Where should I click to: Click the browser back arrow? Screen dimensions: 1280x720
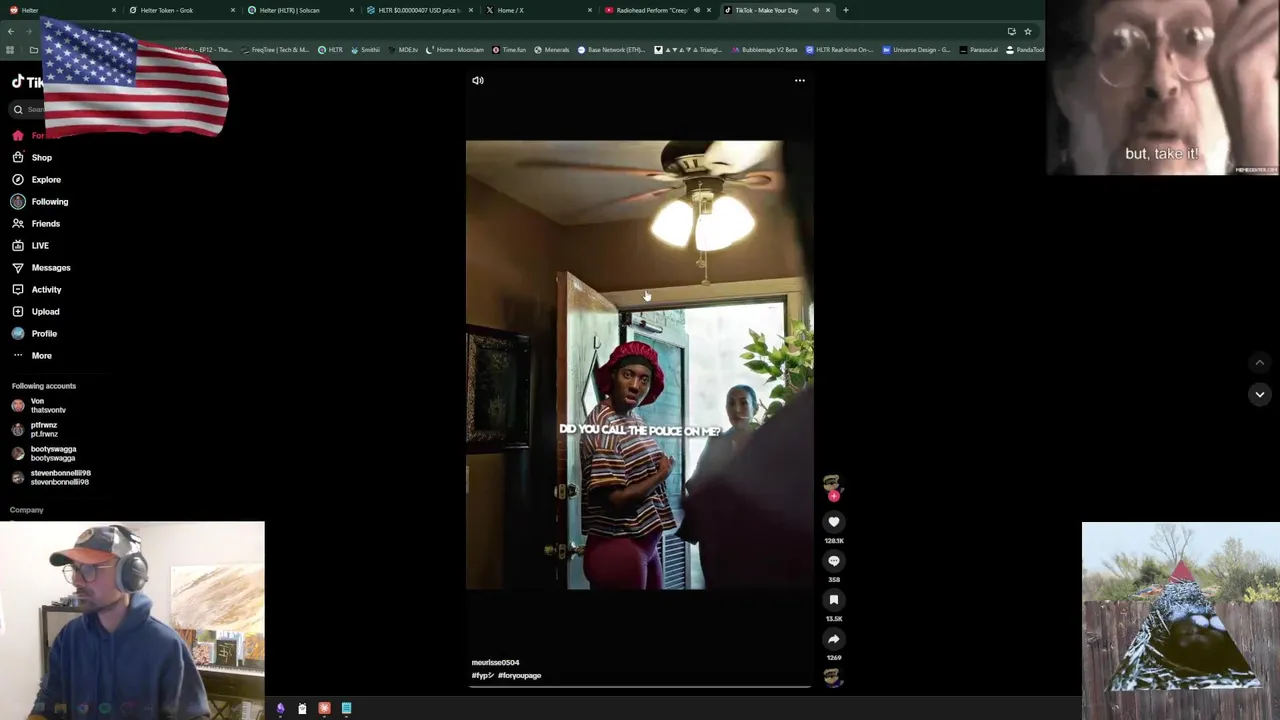[x=11, y=32]
